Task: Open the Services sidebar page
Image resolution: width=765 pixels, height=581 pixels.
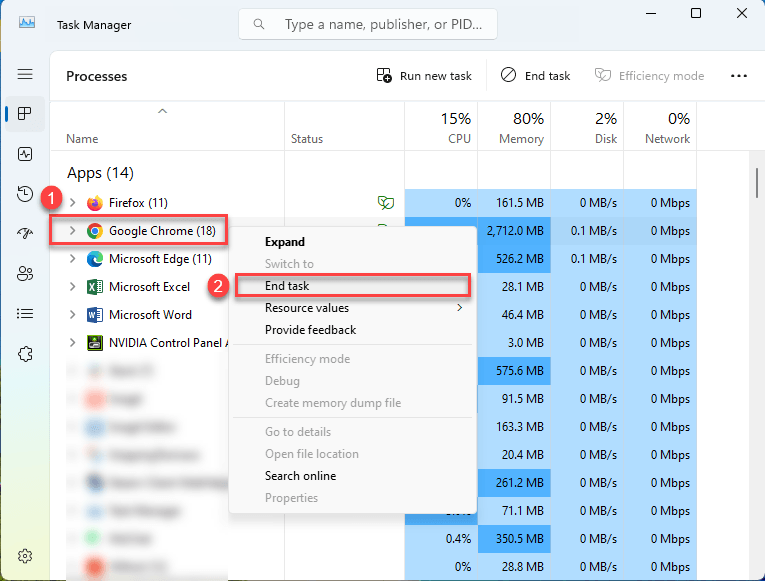Action: tap(25, 354)
